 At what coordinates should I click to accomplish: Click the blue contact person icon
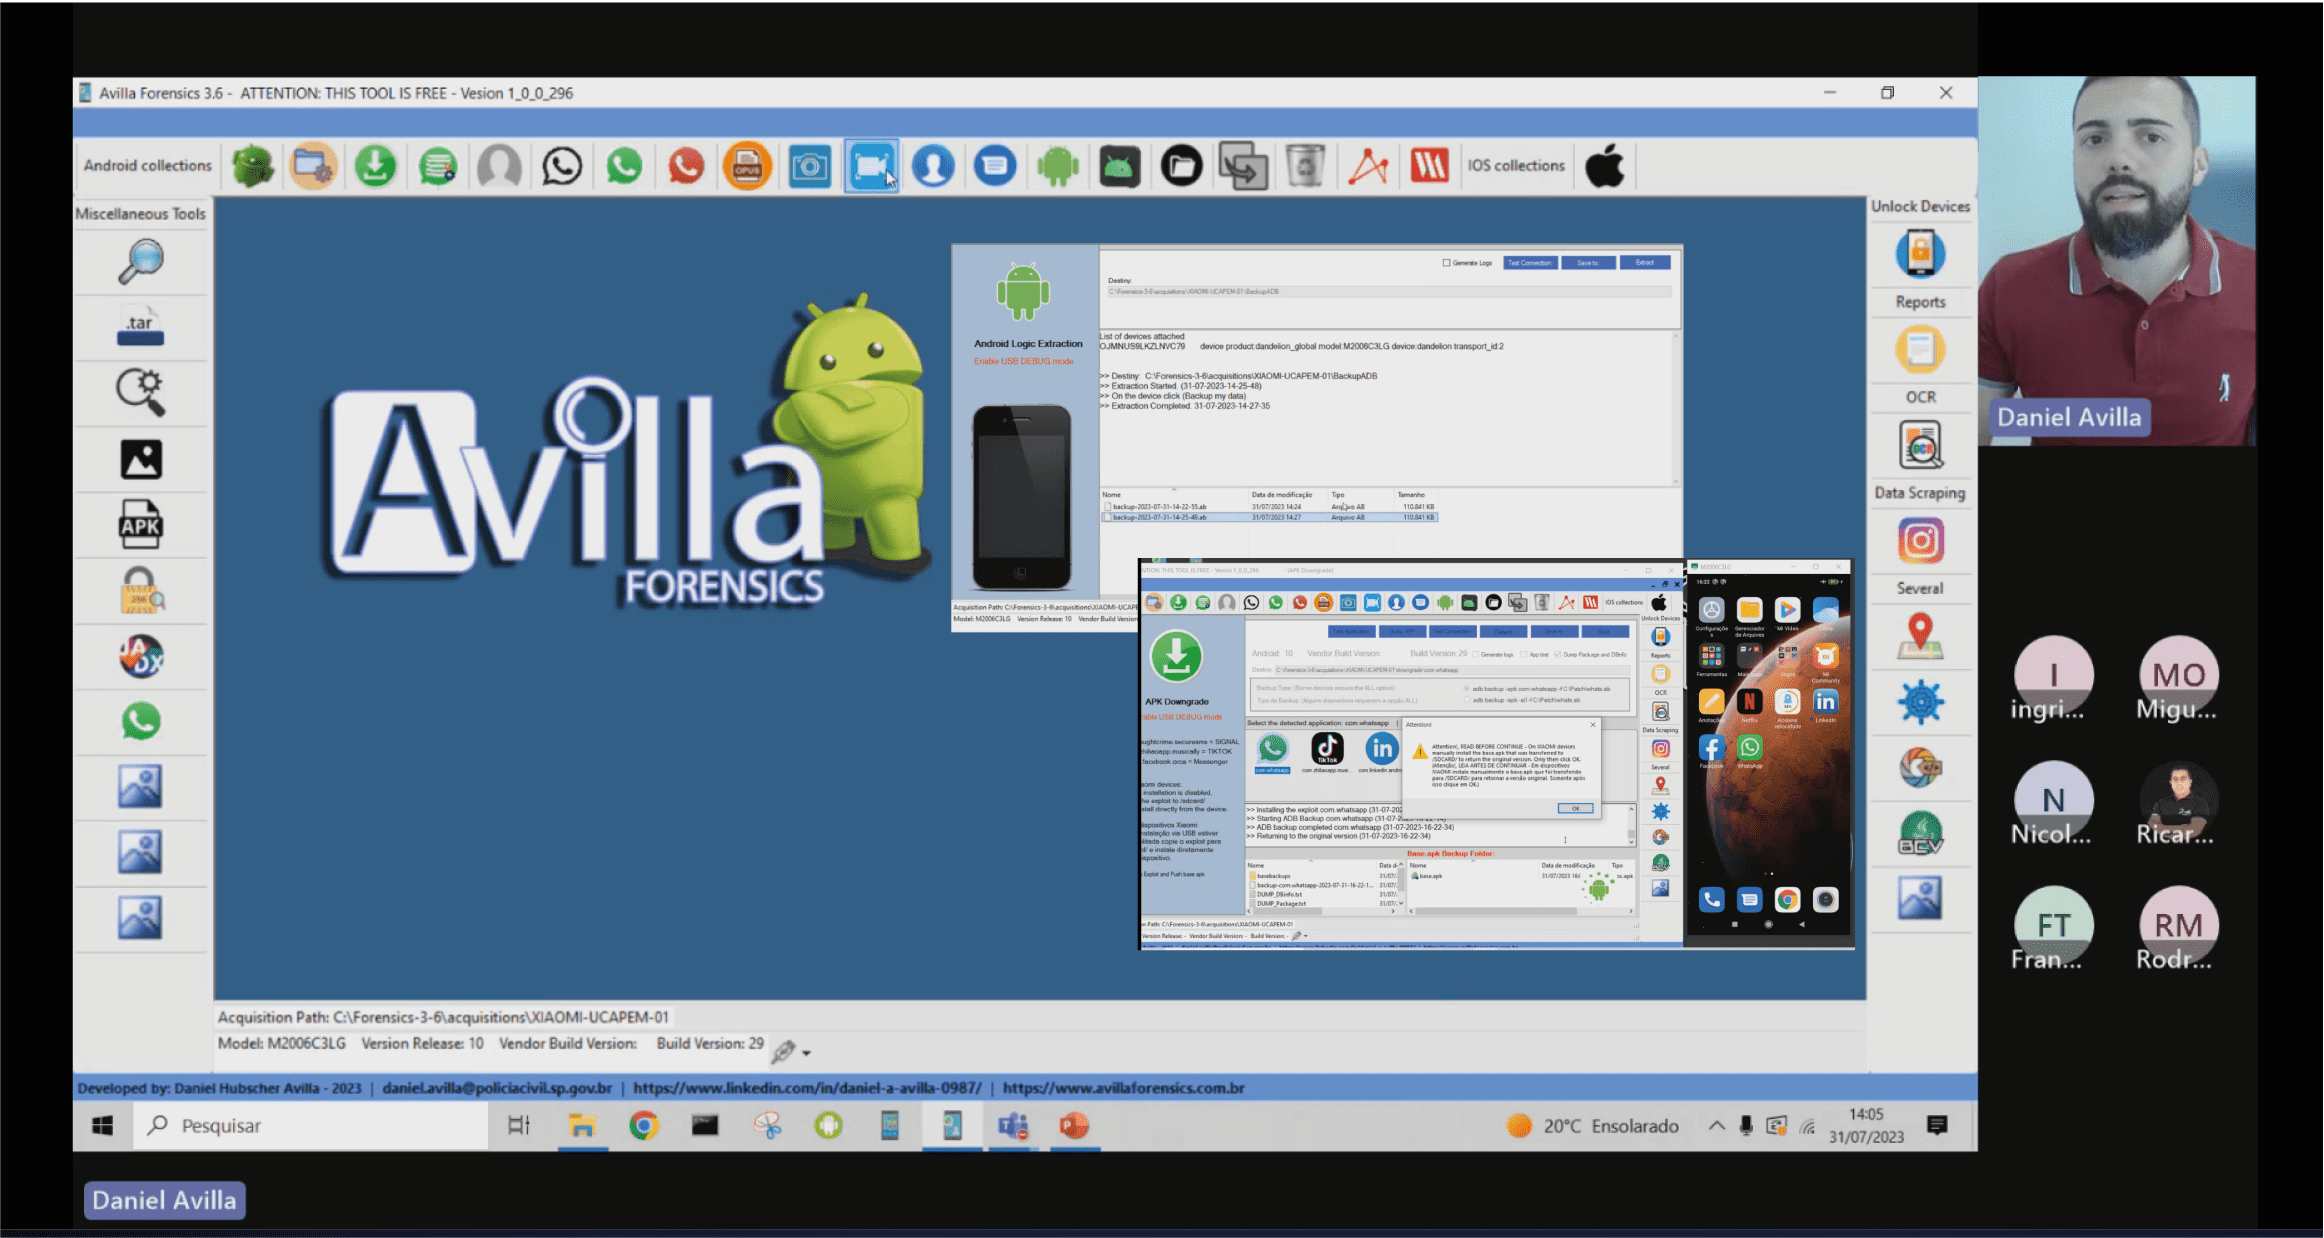tap(933, 166)
